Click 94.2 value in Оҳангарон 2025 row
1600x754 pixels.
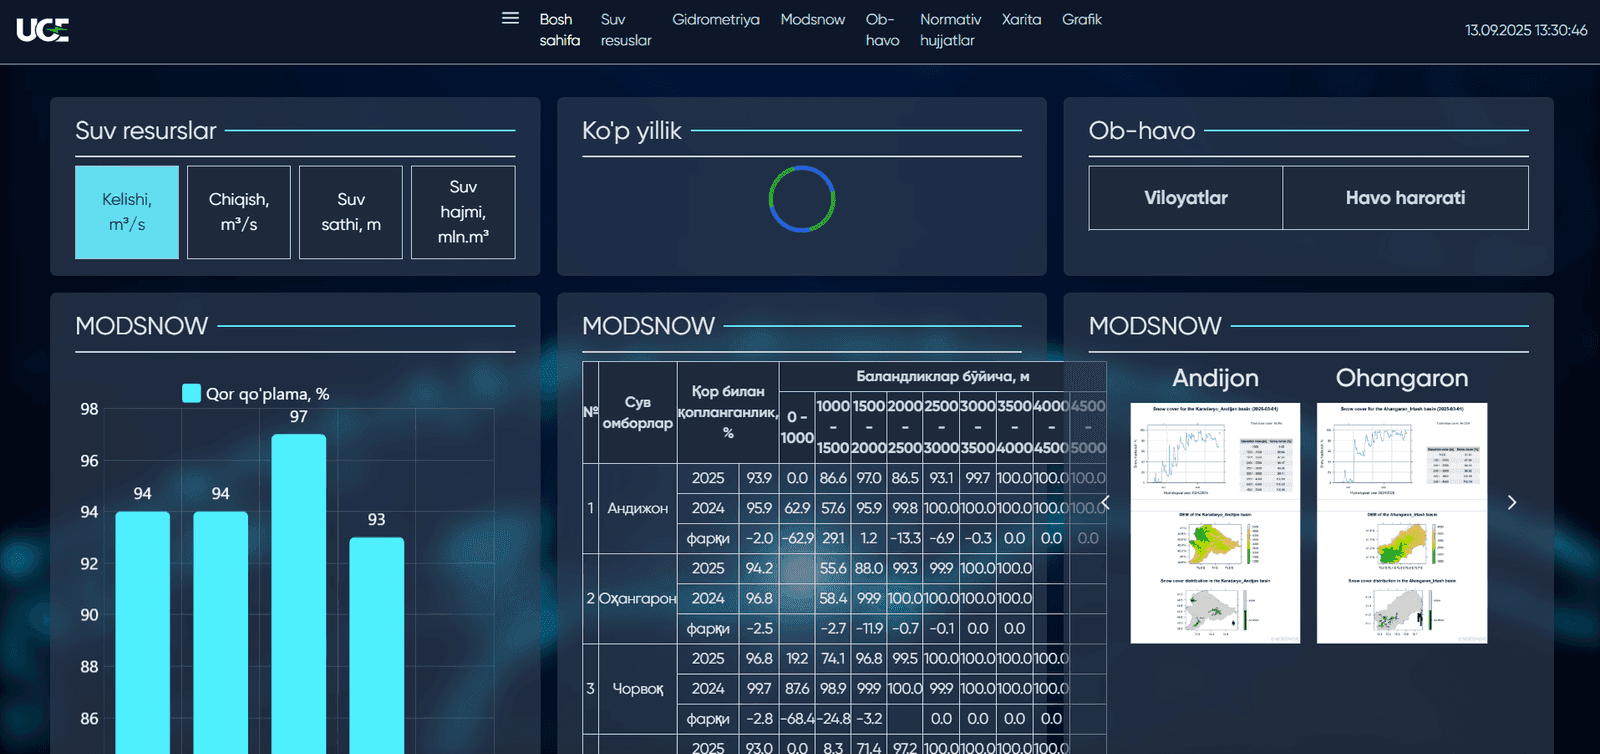(759, 569)
